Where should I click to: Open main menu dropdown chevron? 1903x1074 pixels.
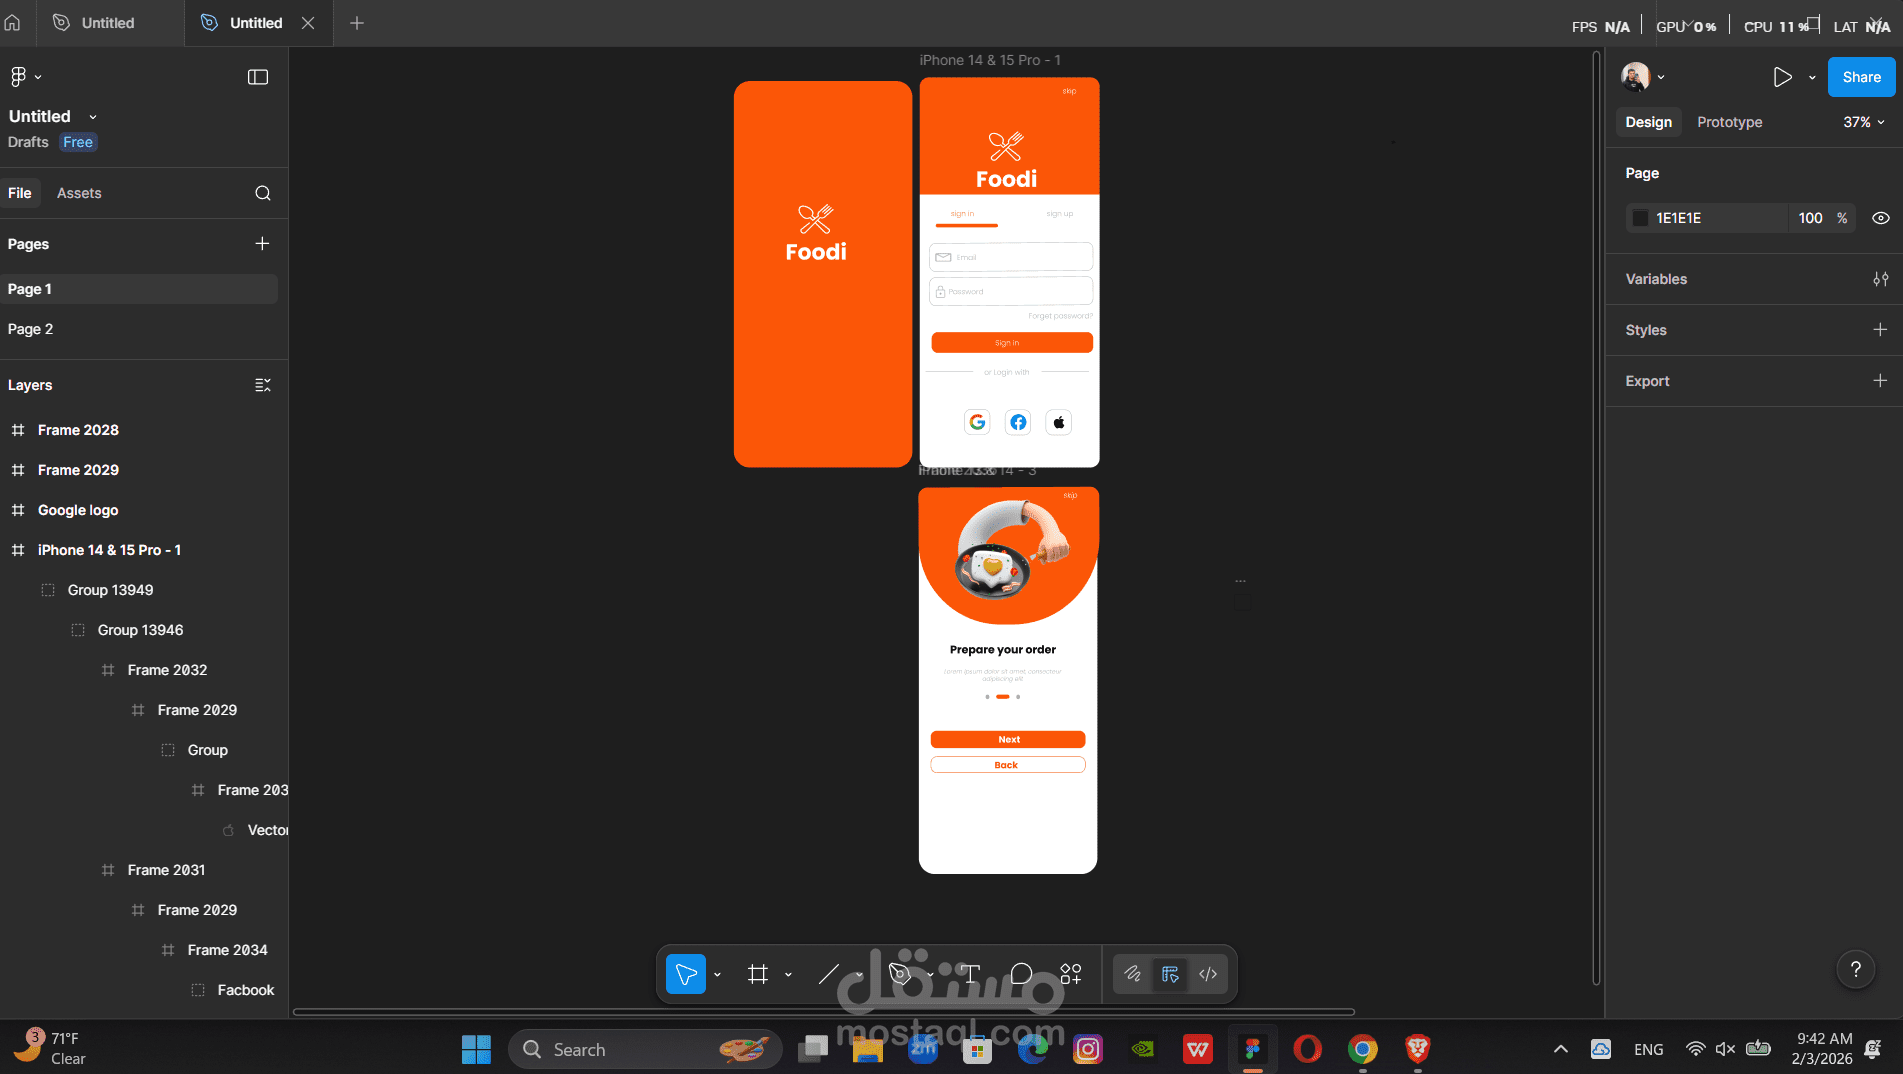tap(38, 76)
